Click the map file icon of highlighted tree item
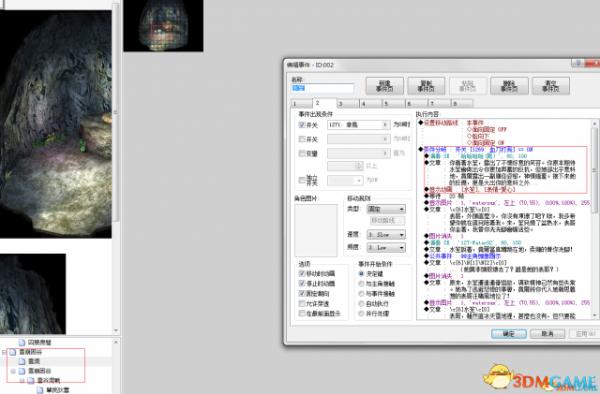600x394 pixels. point(22,361)
